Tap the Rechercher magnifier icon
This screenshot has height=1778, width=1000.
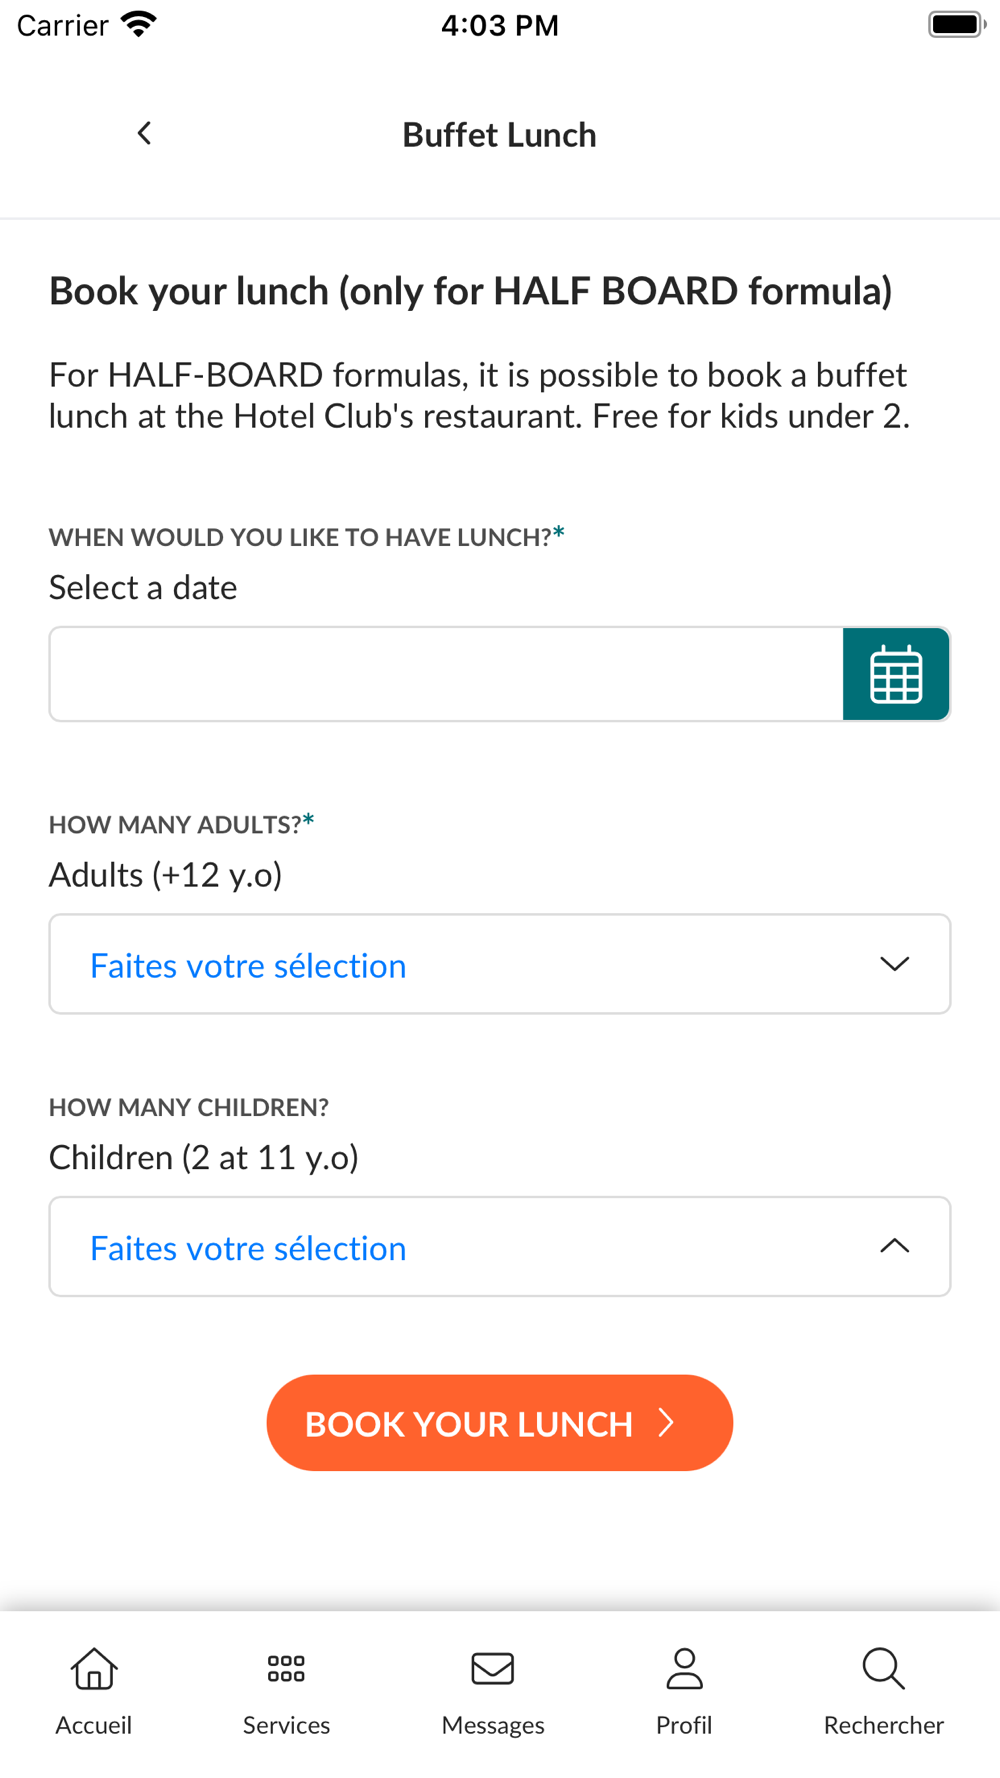click(883, 1668)
